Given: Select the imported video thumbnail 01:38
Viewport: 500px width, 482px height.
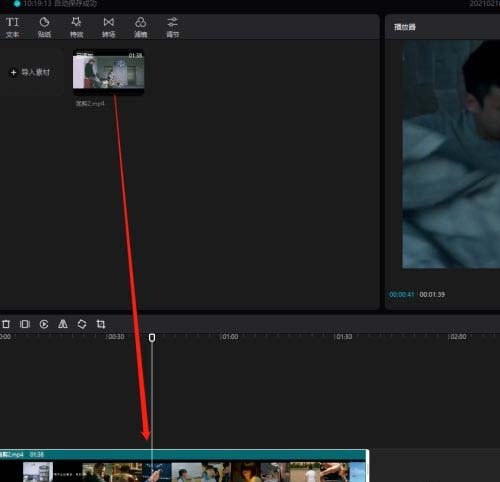Looking at the screenshot, I should [109, 72].
